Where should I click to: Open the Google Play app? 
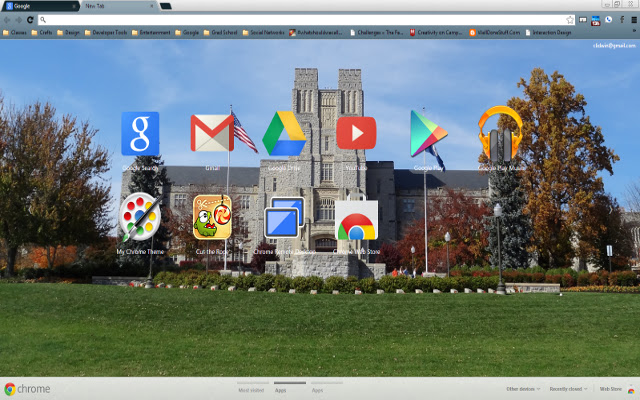pyautogui.click(x=429, y=133)
